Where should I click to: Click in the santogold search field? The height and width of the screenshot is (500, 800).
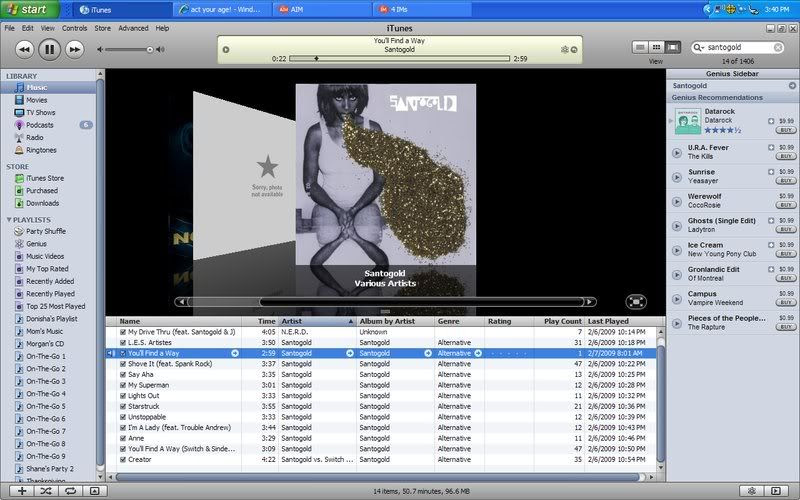click(738, 47)
